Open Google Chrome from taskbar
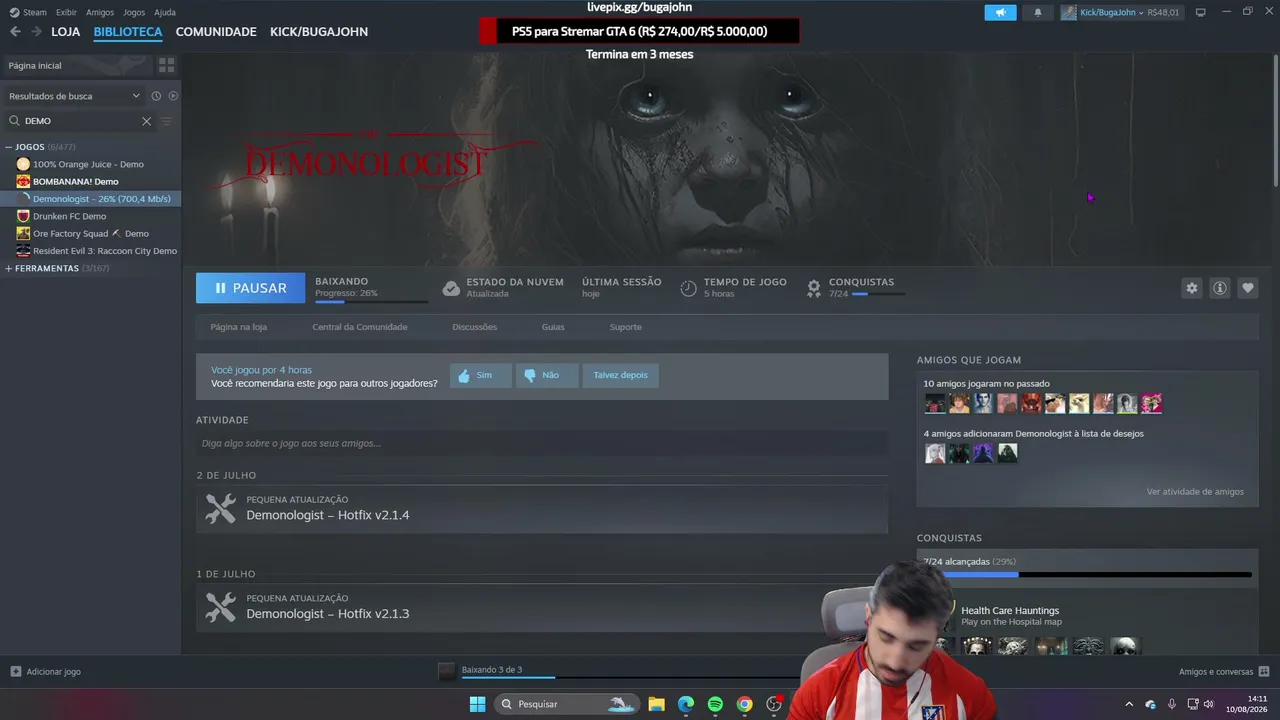Image resolution: width=1280 pixels, height=720 pixels. click(744, 704)
